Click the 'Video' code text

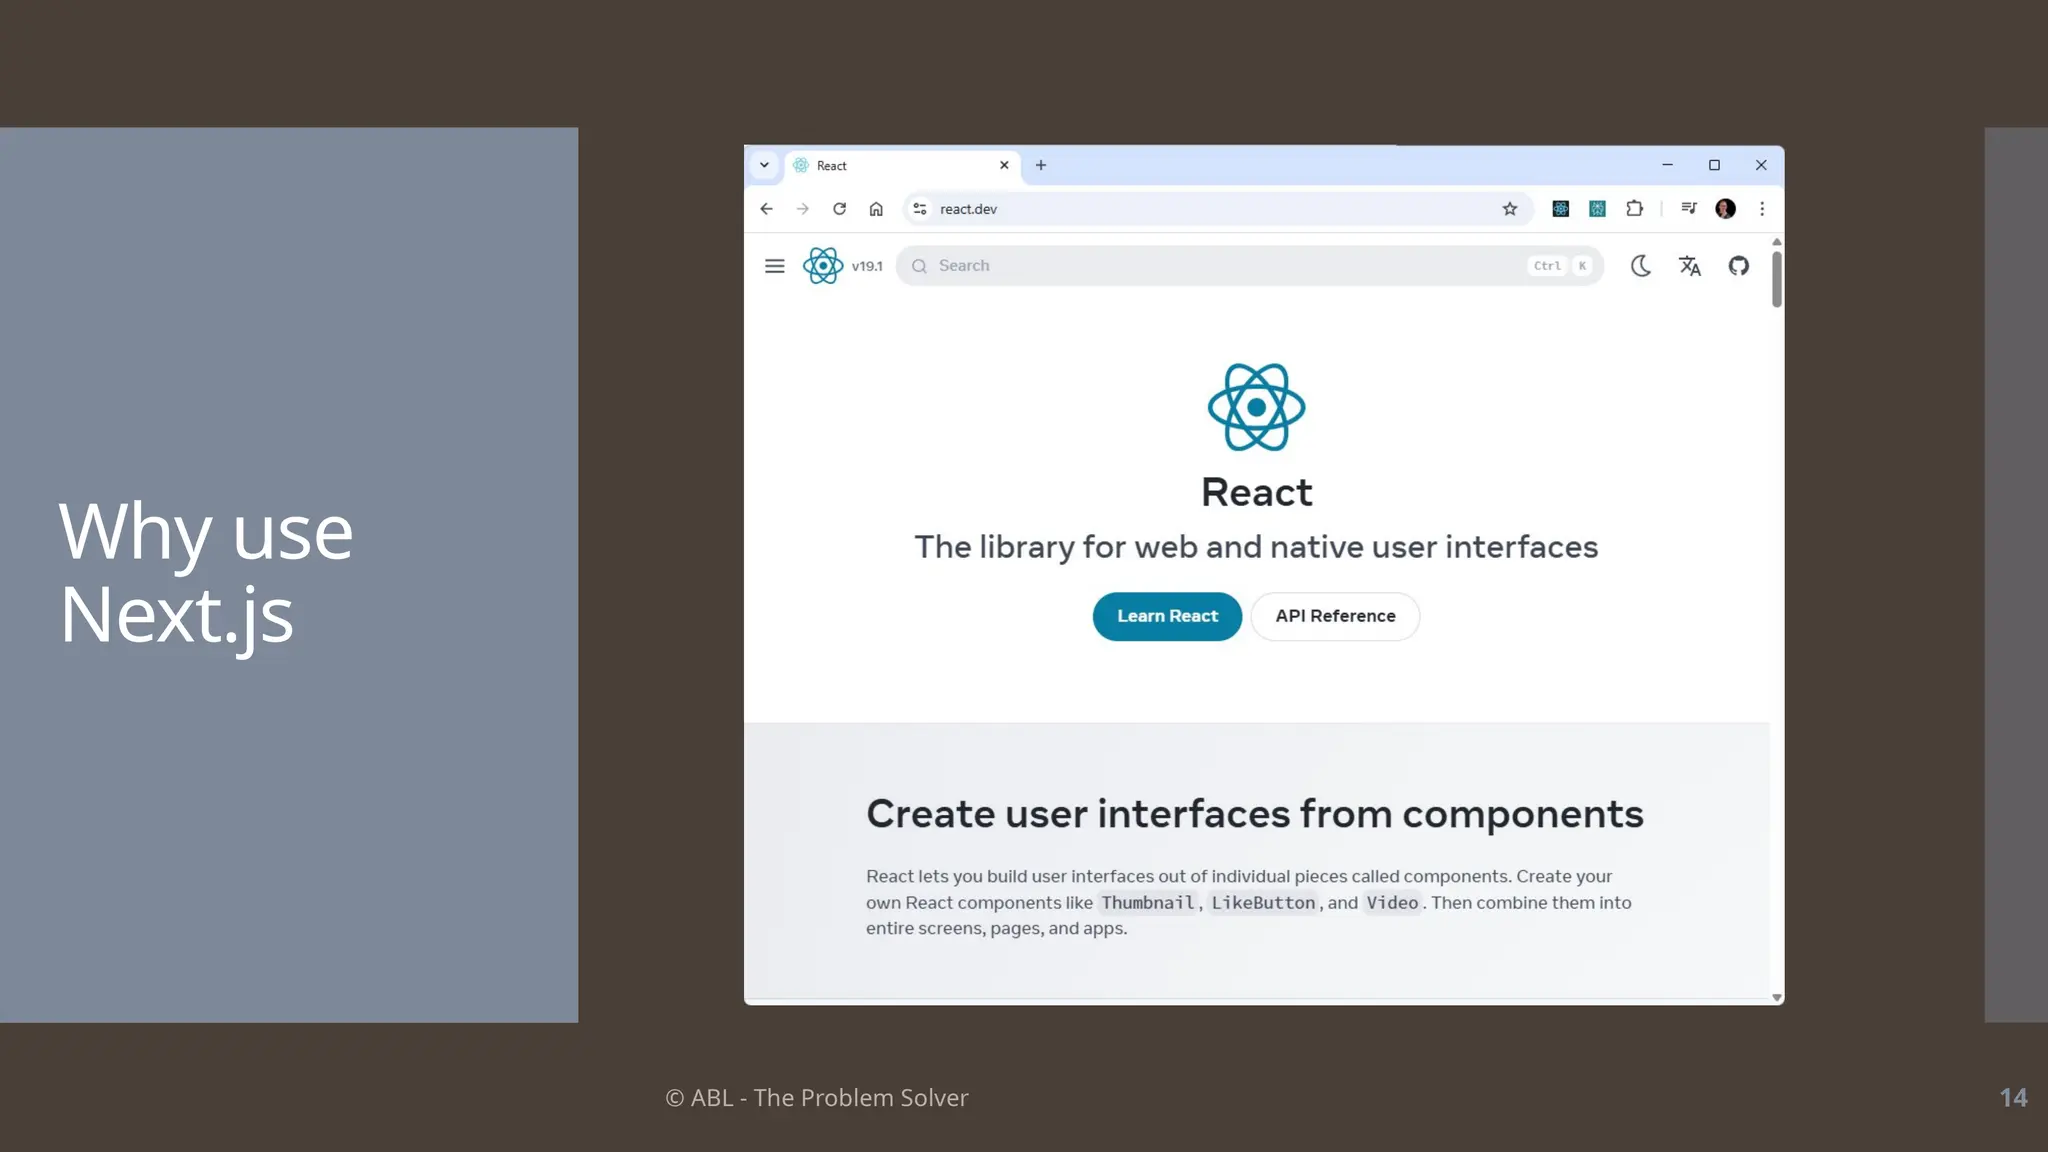click(x=1392, y=903)
